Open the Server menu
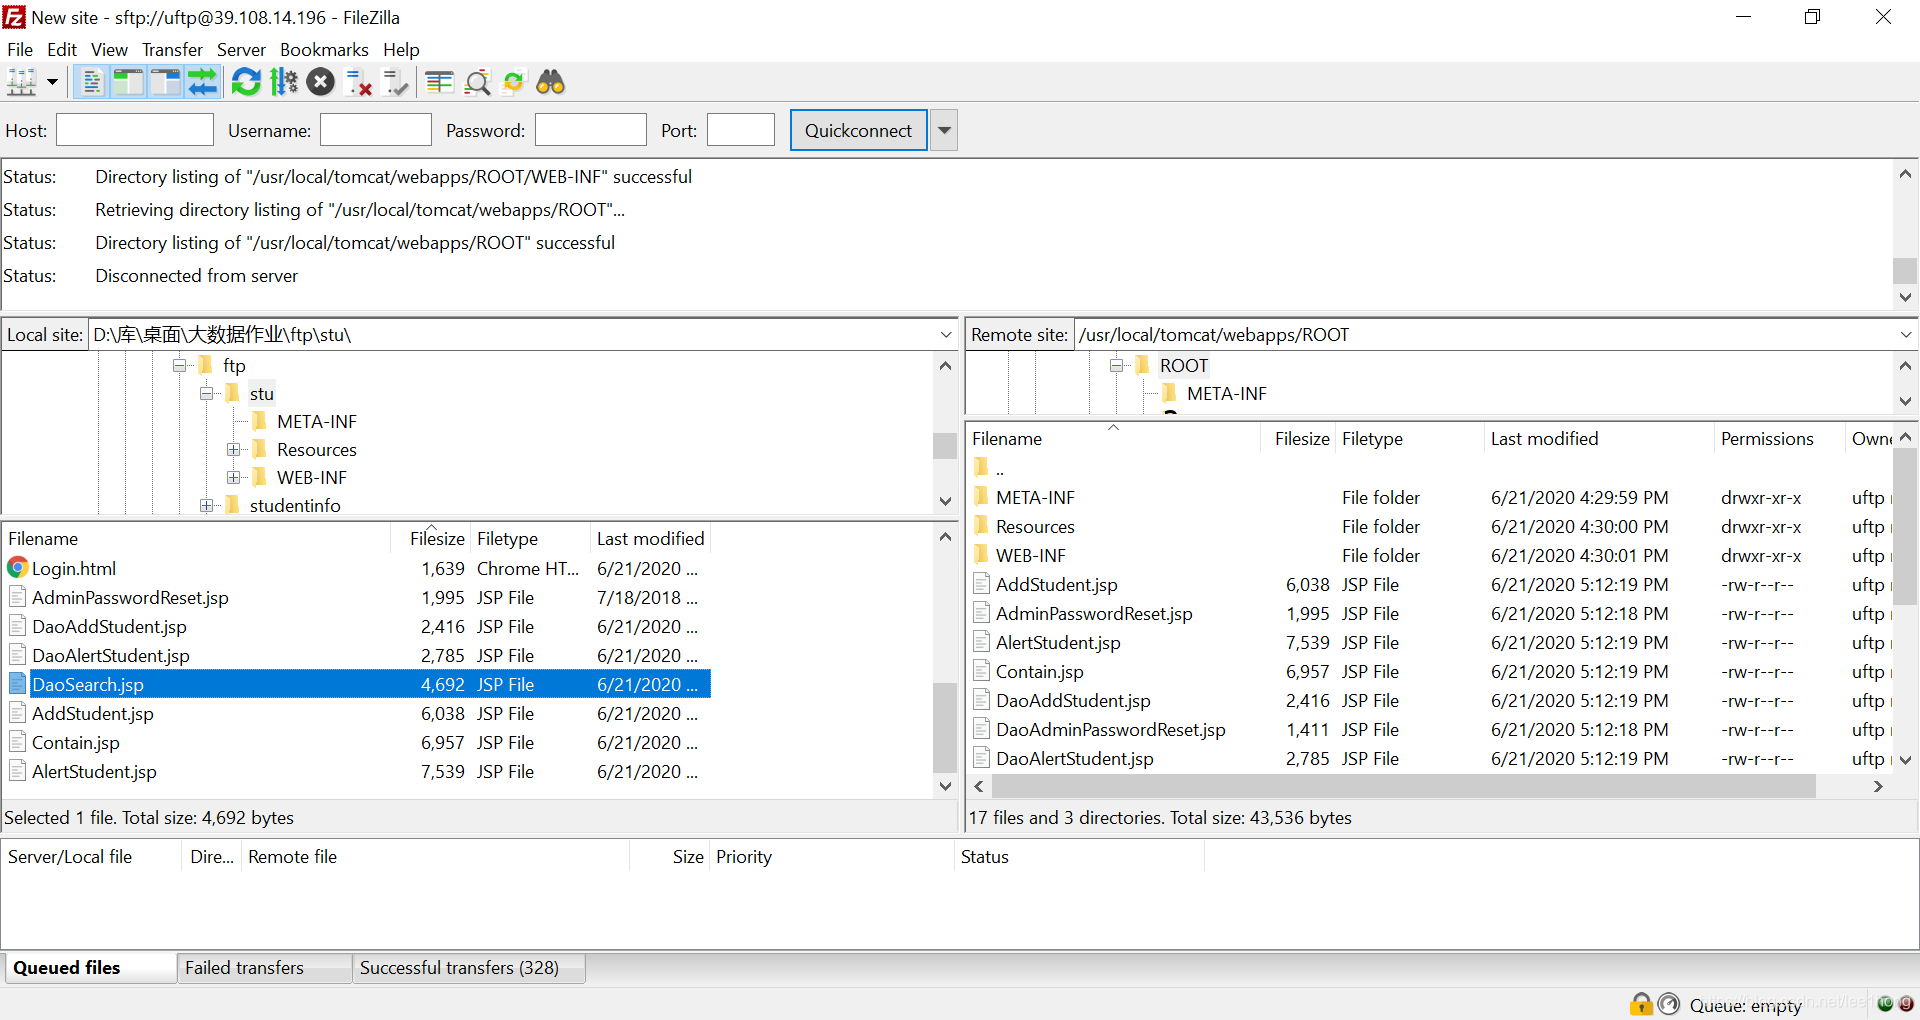1920x1020 pixels. (x=241, y=49)
